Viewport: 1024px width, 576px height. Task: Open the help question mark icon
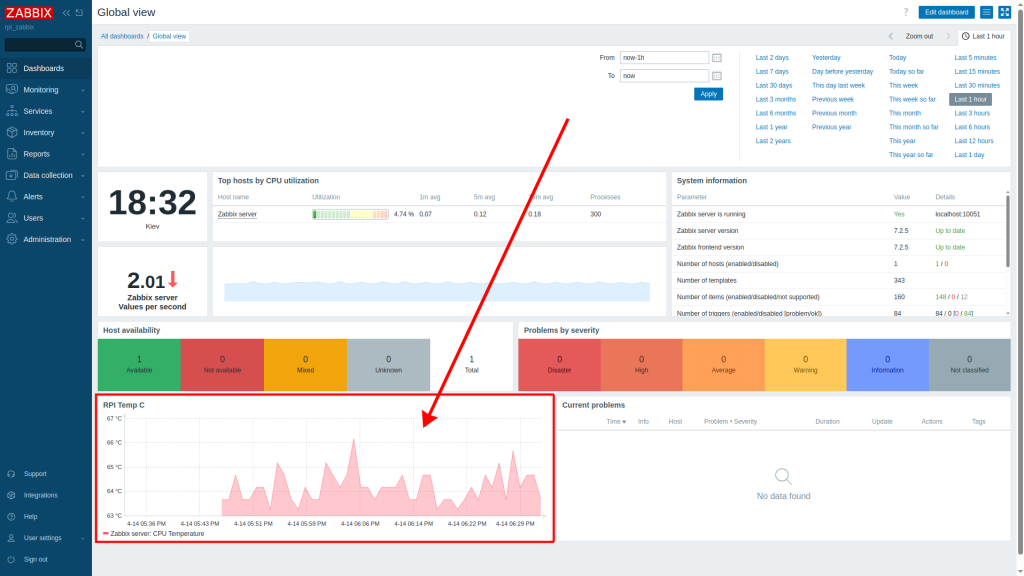pyautogui.click(x=906, y=12)
